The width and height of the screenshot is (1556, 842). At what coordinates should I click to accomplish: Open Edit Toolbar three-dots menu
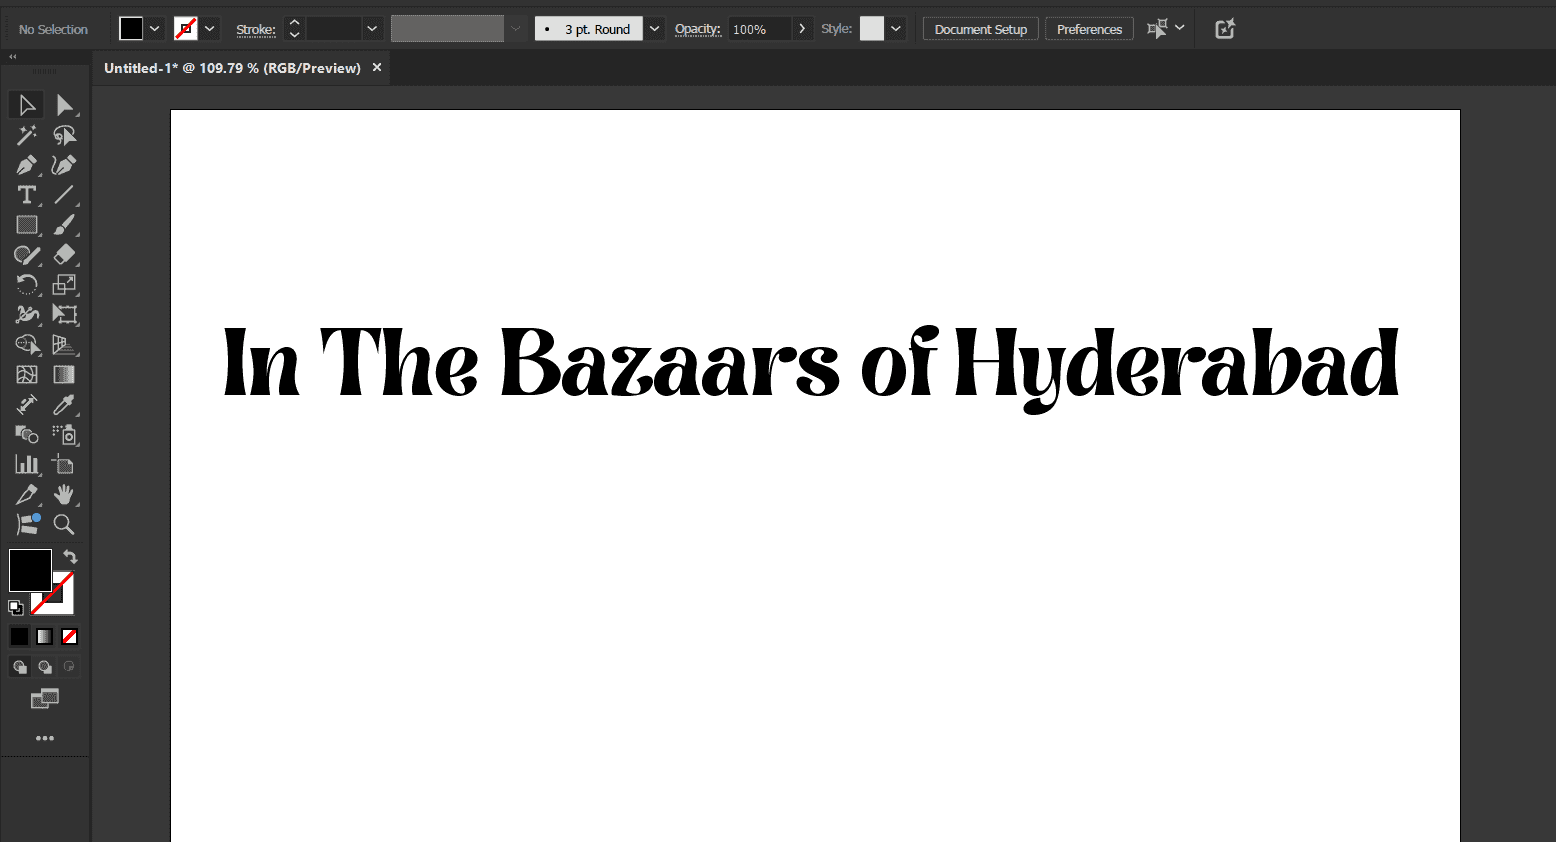coord(45,738)
